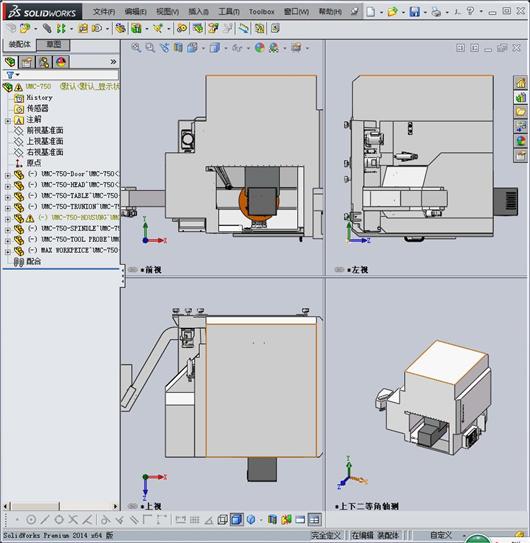Click the Print icon
This screenshot has width=530, height=543.
[436, 12]
